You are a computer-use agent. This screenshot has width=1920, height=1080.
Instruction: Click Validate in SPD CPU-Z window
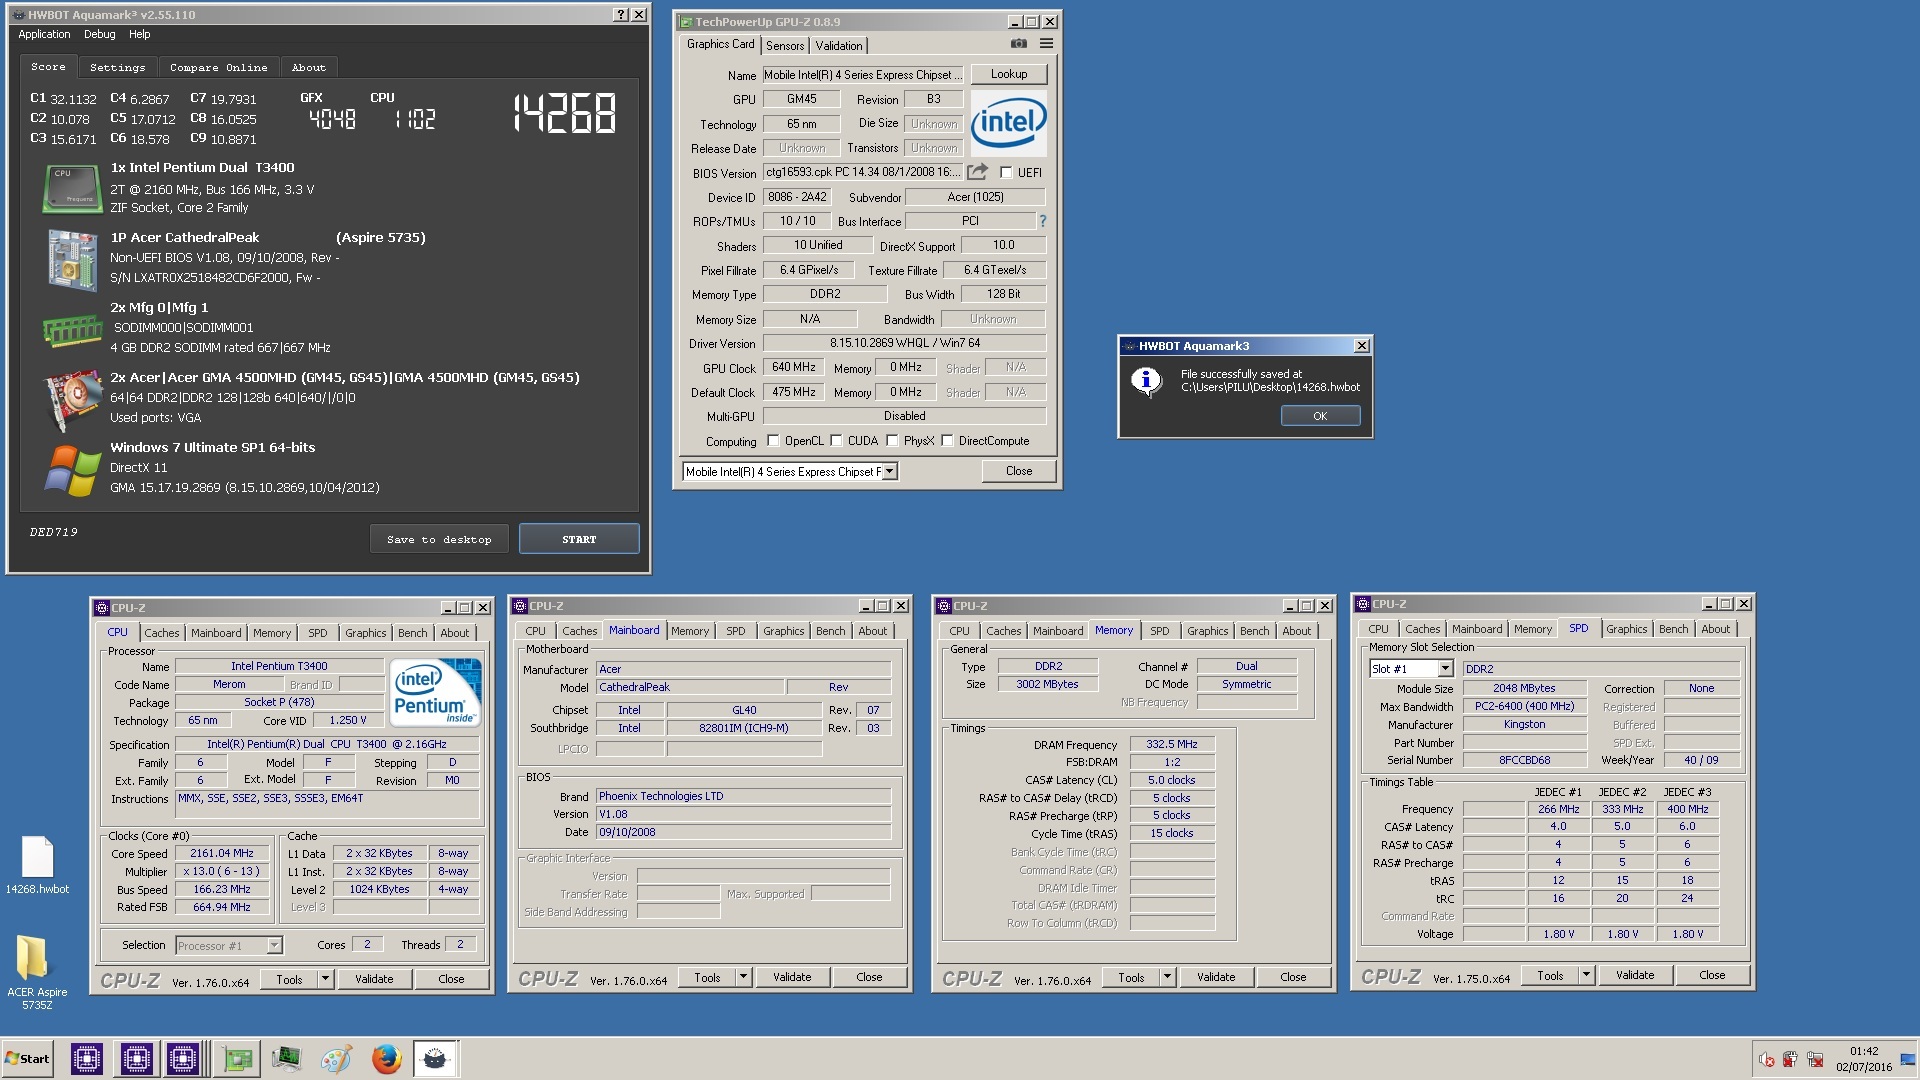[1634, 975]
